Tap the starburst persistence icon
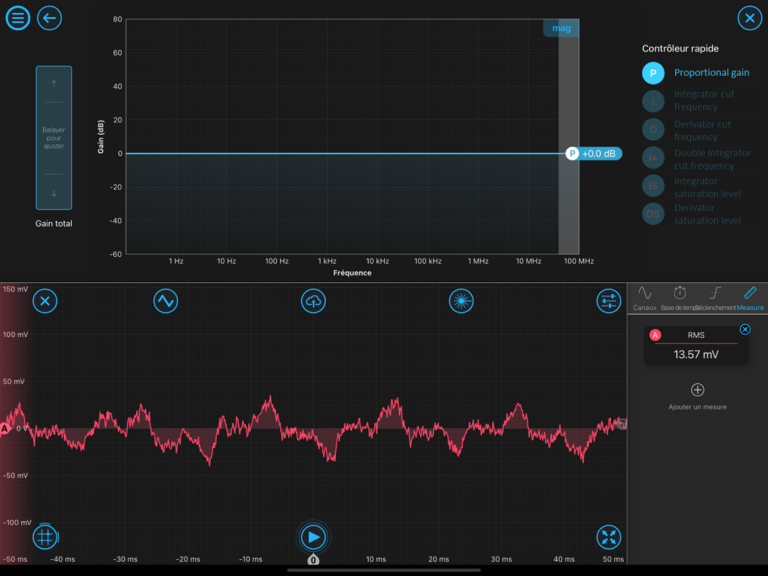Image resolution: width=768 pixels, height=576 pixels. tap(460, 301)
